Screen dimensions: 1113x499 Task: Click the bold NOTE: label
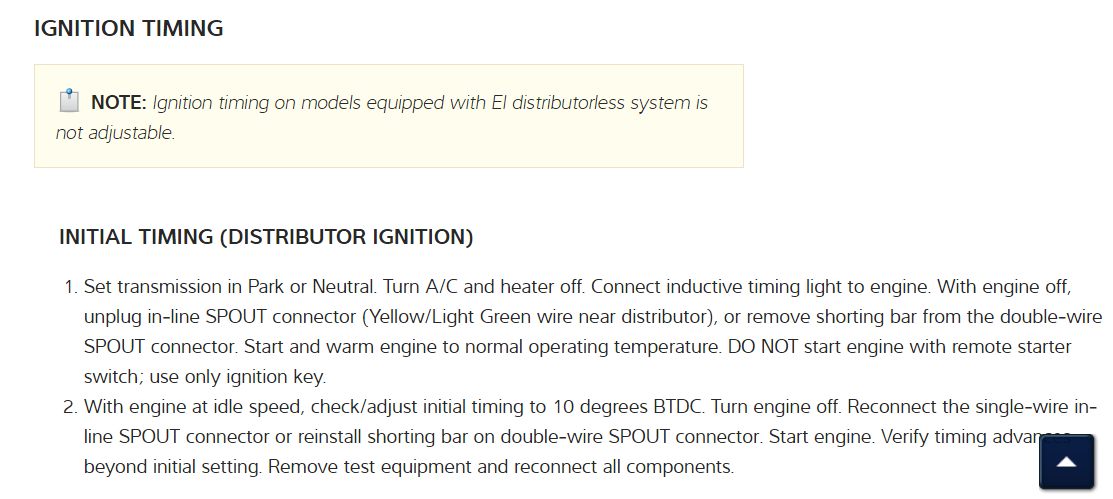tap(119, 103)
